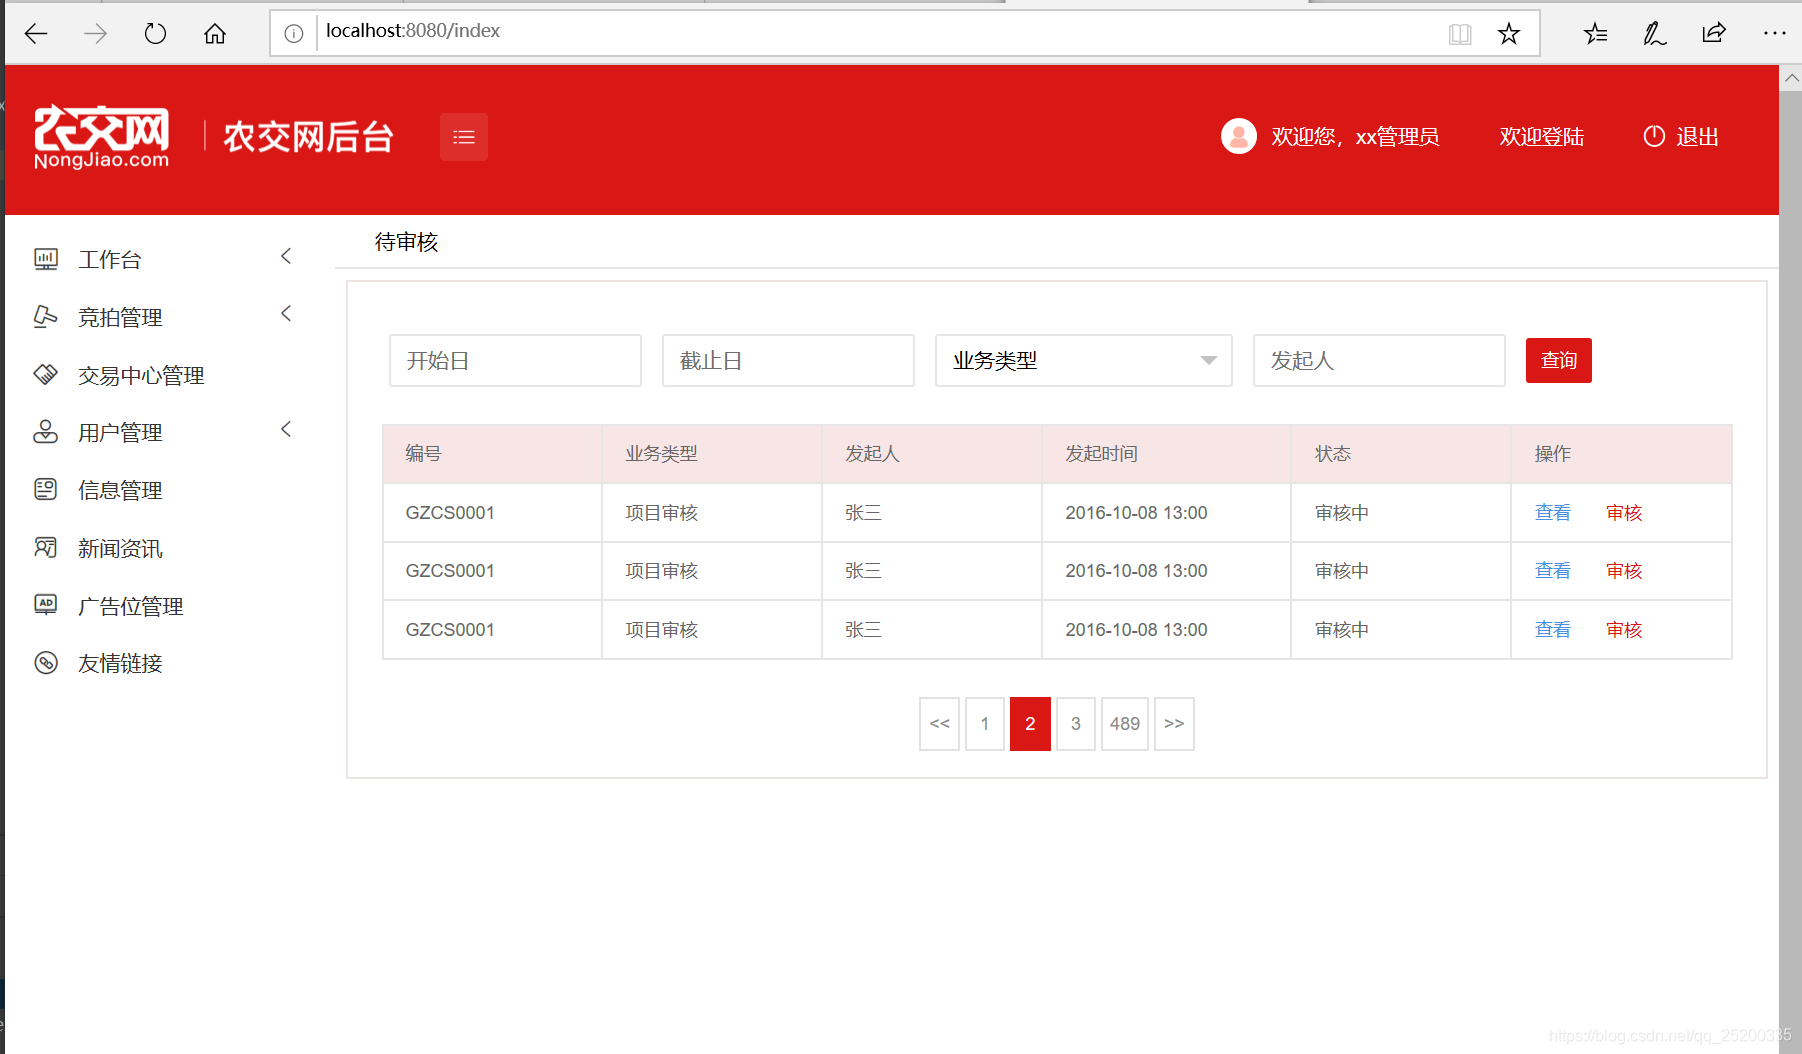Image resolution: width=1802 pixels, height=1054 pixels.
Task: Click the 农交网 NongJiao.com logo
Action: [102, 137]
